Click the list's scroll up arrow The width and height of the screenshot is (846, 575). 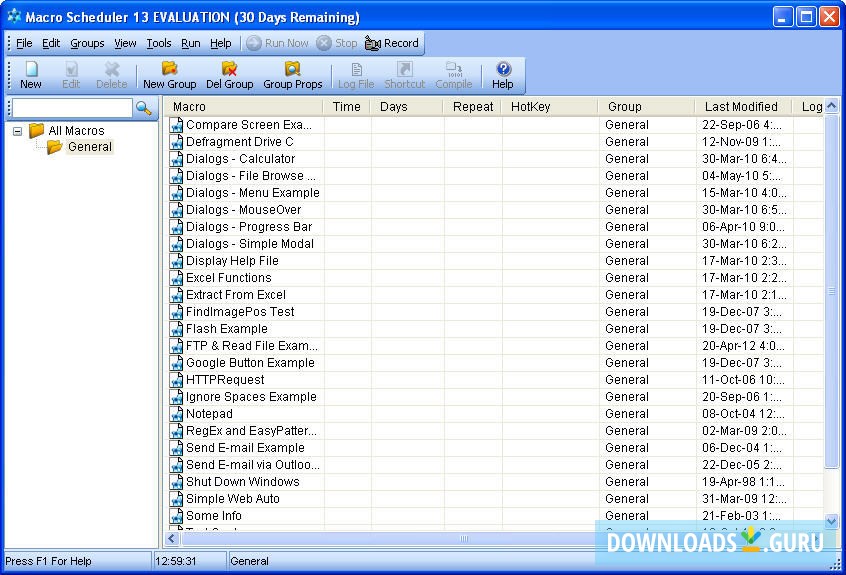[831, 106]
